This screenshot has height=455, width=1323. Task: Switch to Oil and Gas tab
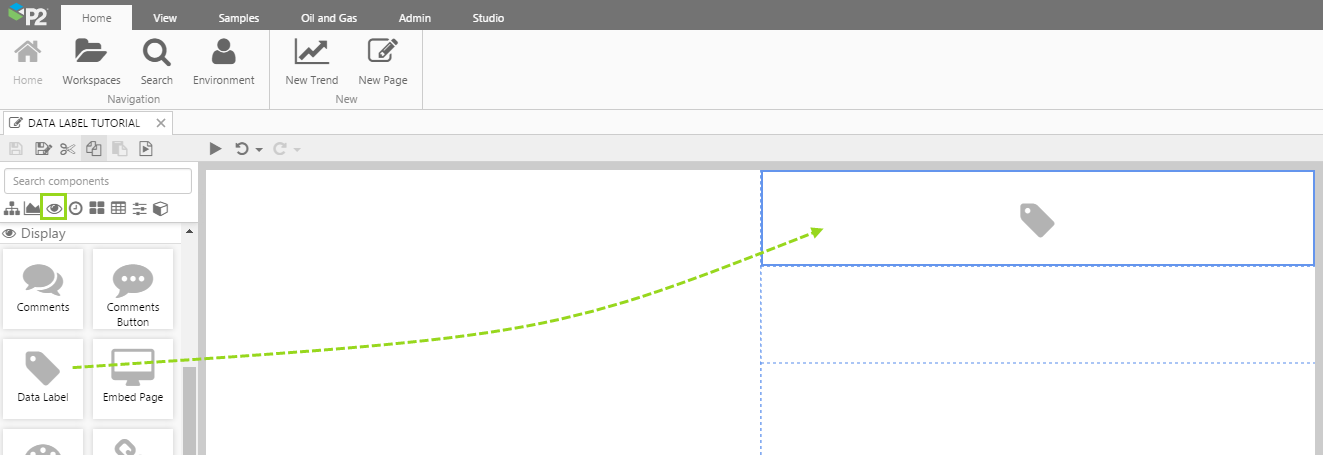(x=329, y=18)
